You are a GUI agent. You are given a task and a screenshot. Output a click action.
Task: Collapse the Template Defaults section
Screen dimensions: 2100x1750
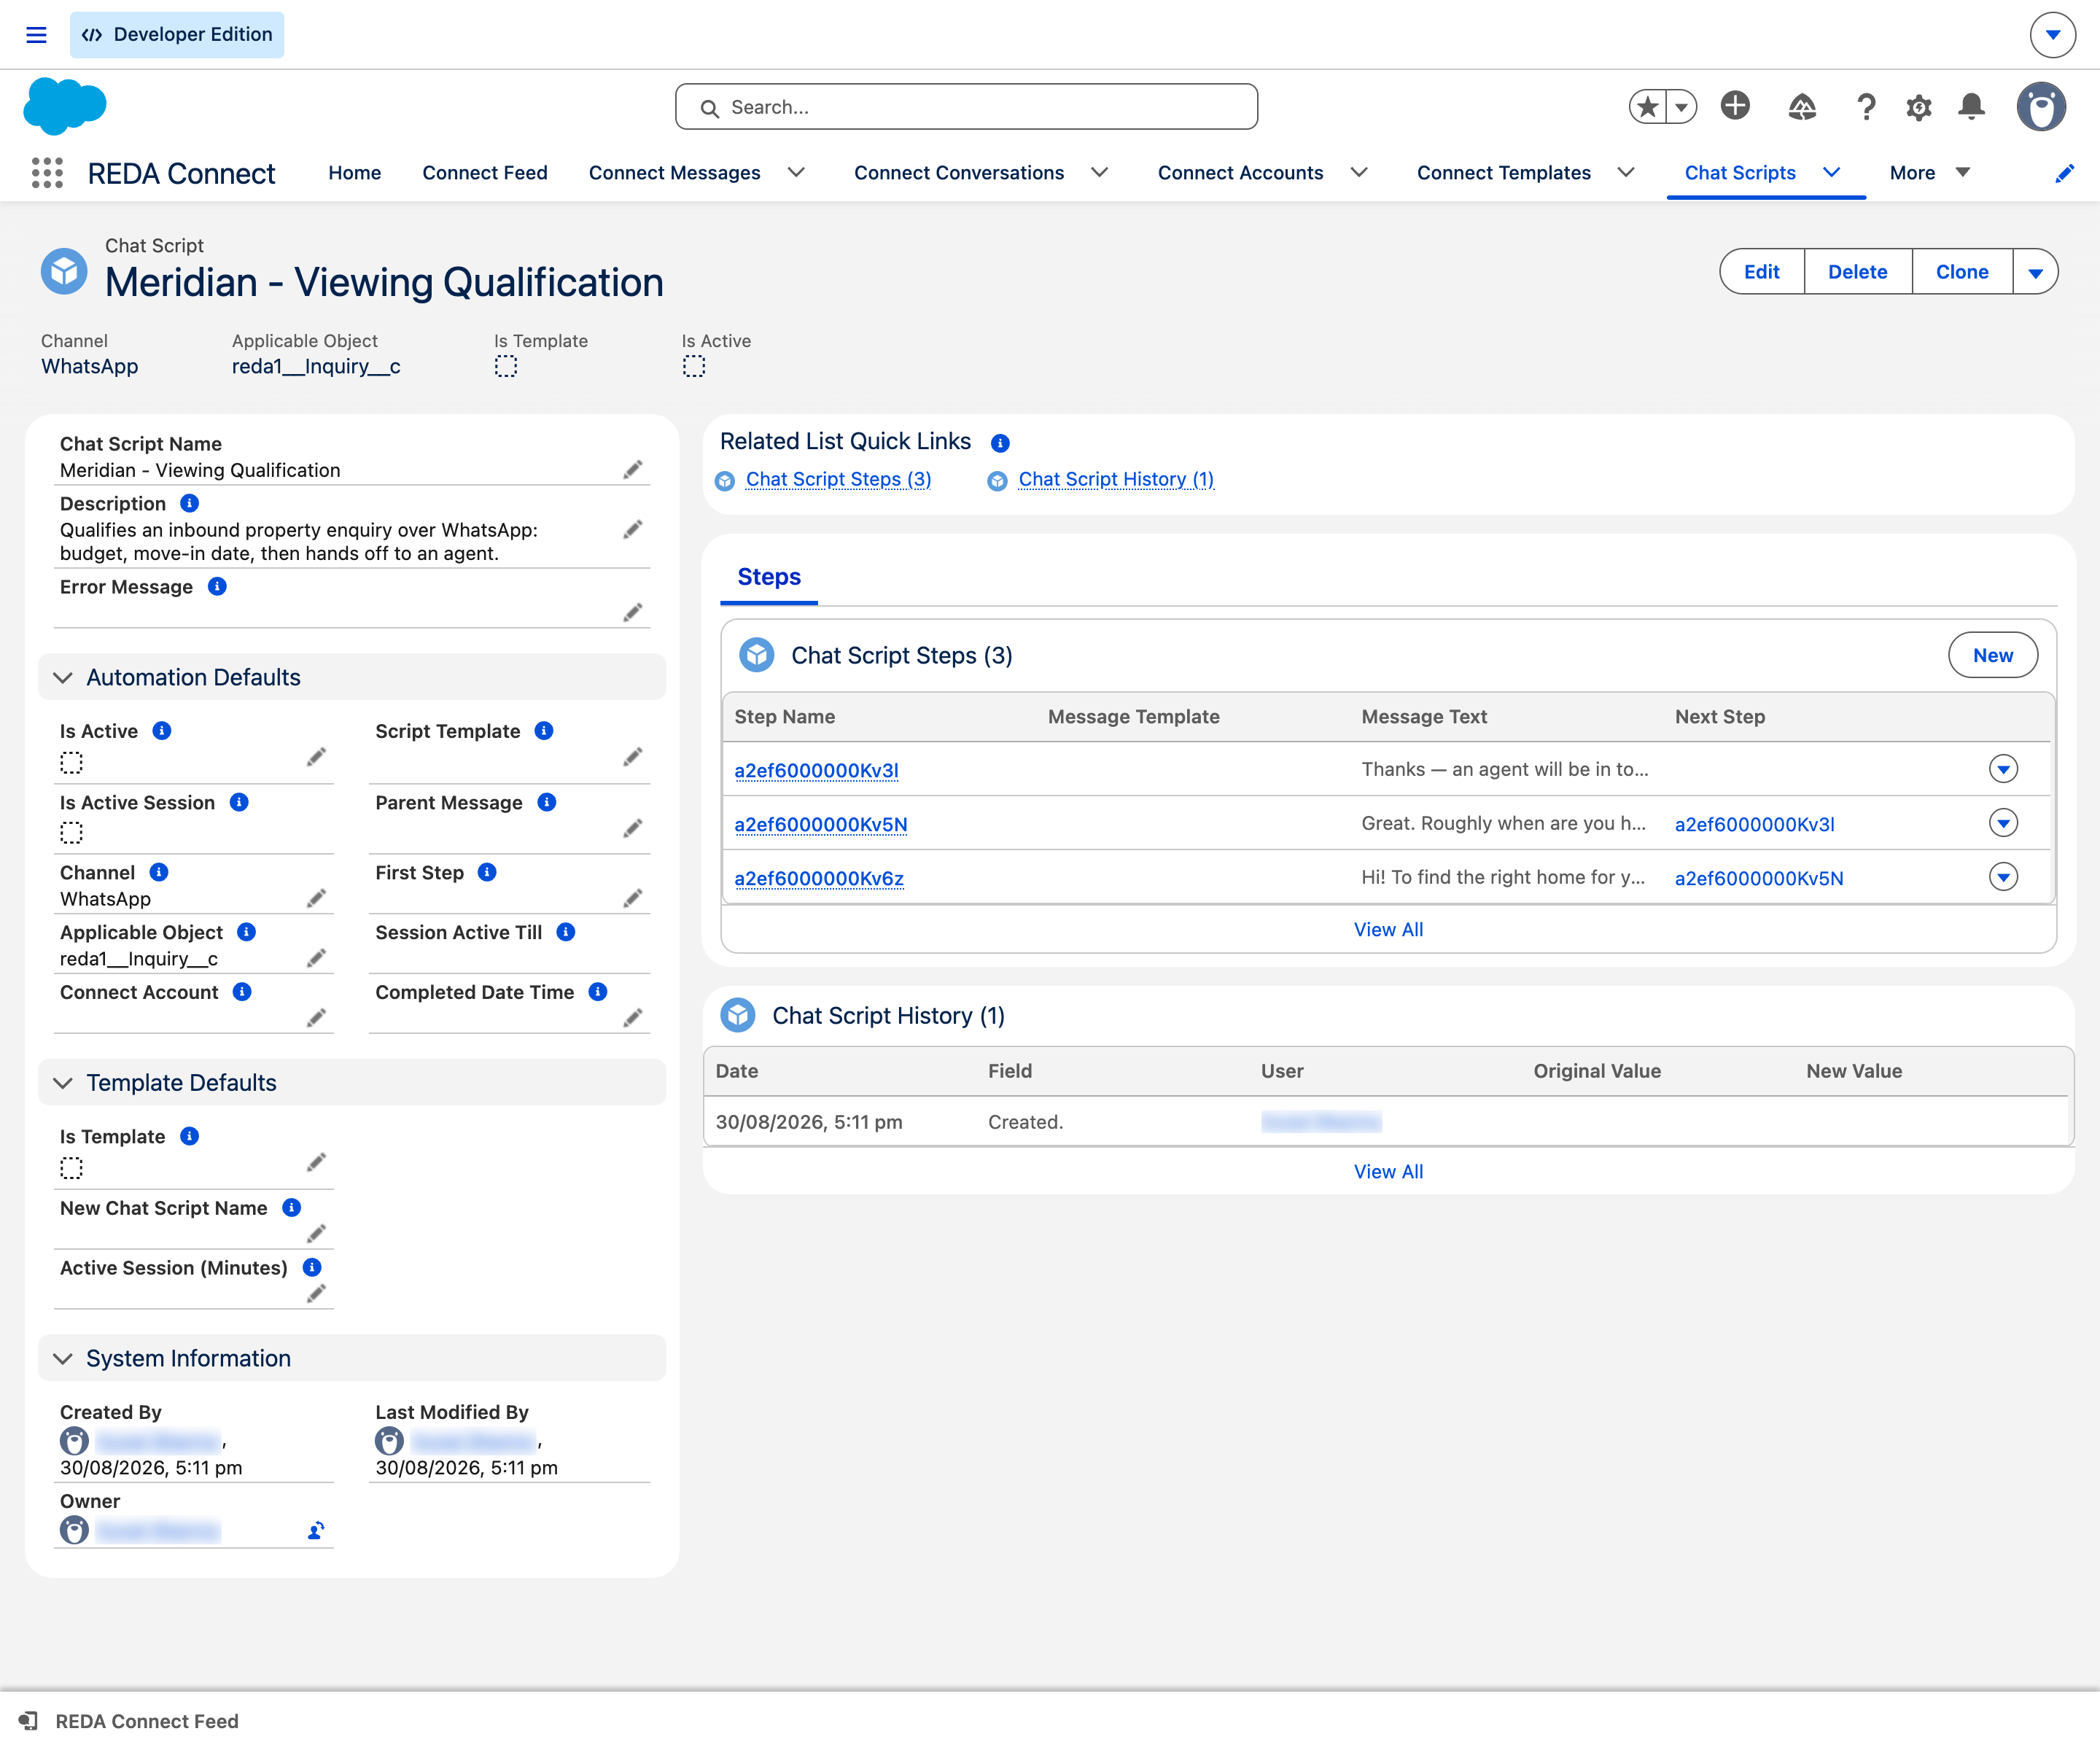point(63,1083)
